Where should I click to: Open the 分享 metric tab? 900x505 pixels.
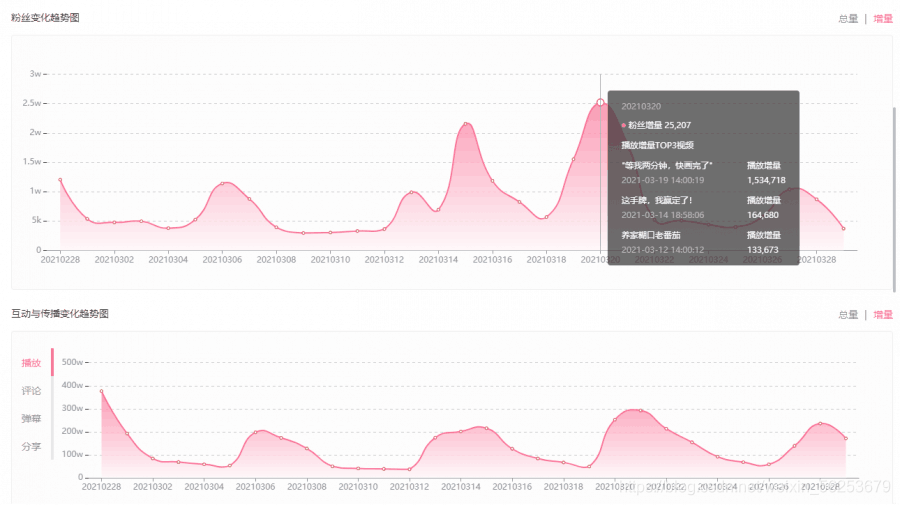pos(32,446)
